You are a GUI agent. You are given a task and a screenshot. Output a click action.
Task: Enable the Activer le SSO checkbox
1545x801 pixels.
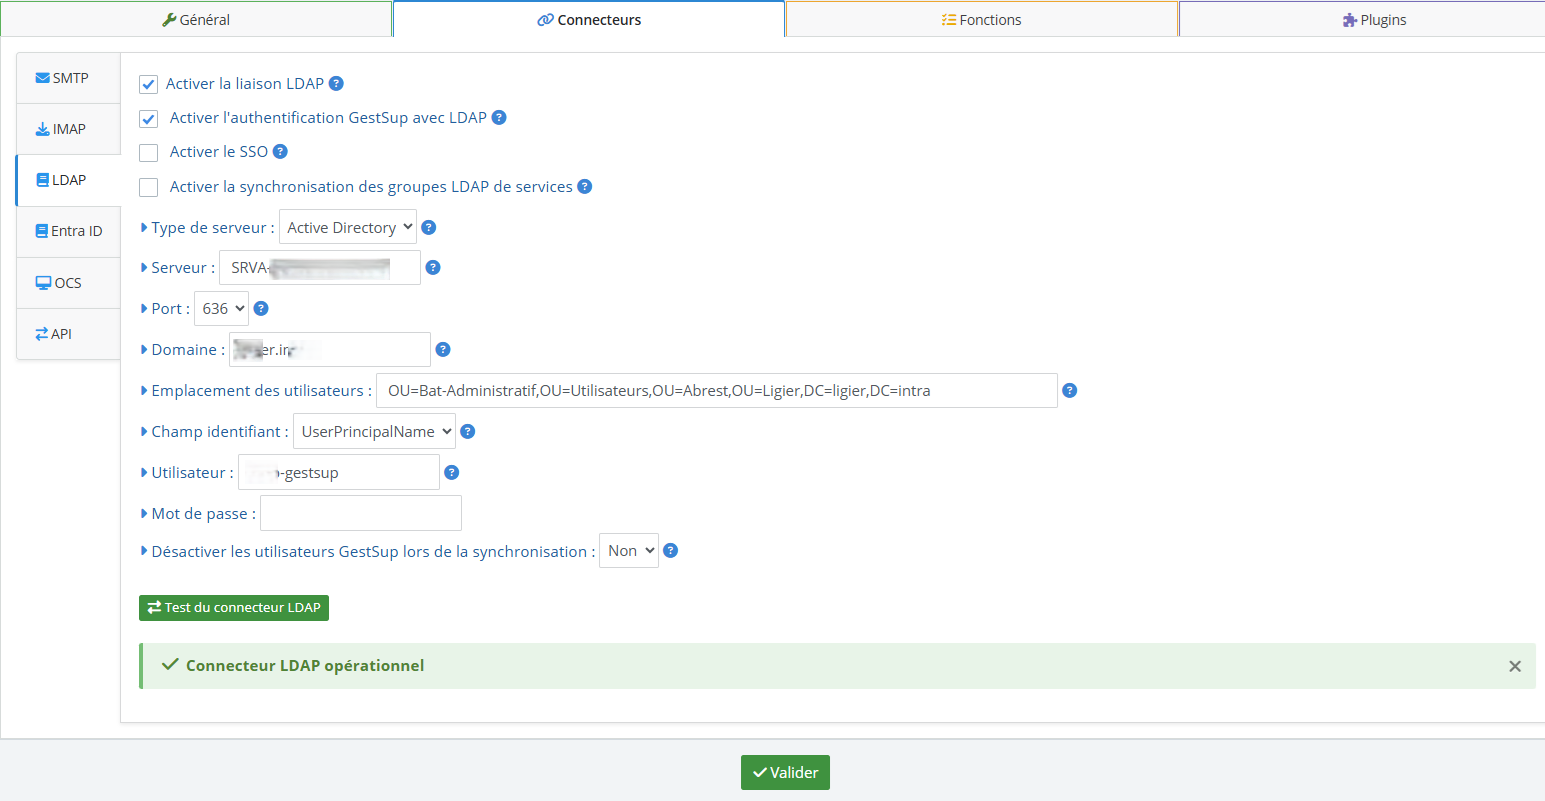(x=149, y=153)
